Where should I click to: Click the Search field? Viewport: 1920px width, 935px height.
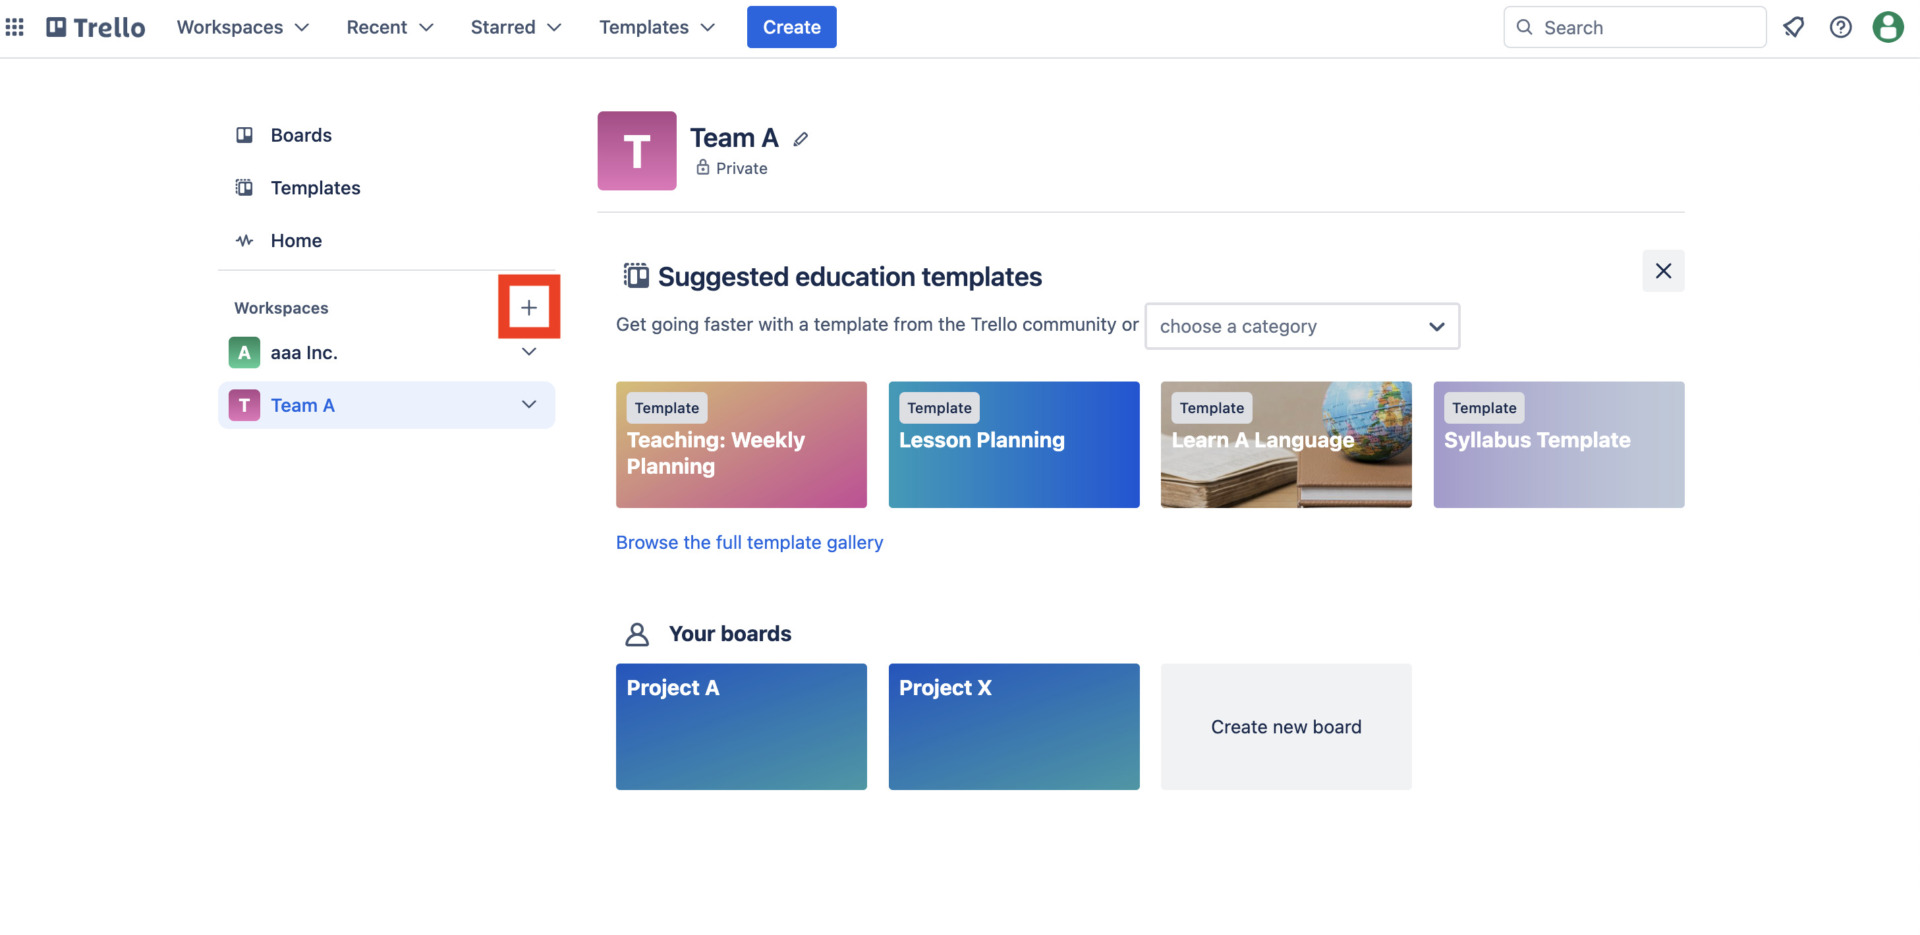[x=1634, y=27]
